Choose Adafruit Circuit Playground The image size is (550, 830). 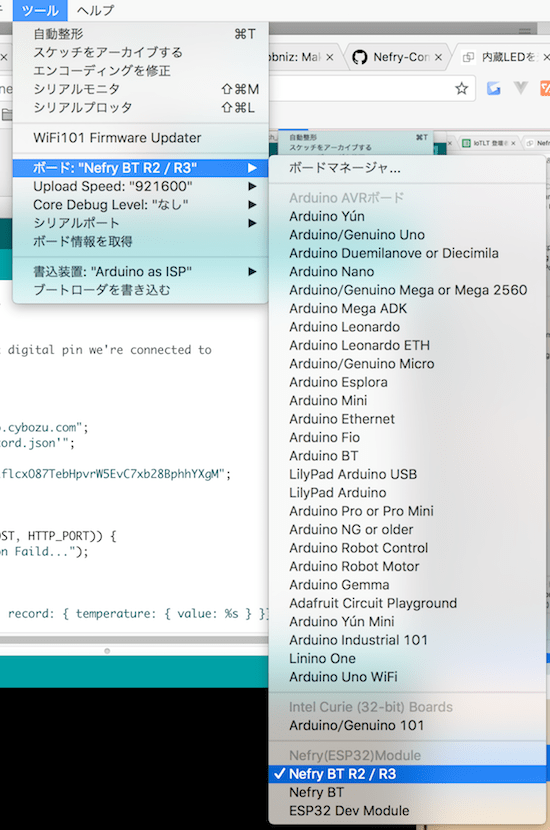(407, 603)
